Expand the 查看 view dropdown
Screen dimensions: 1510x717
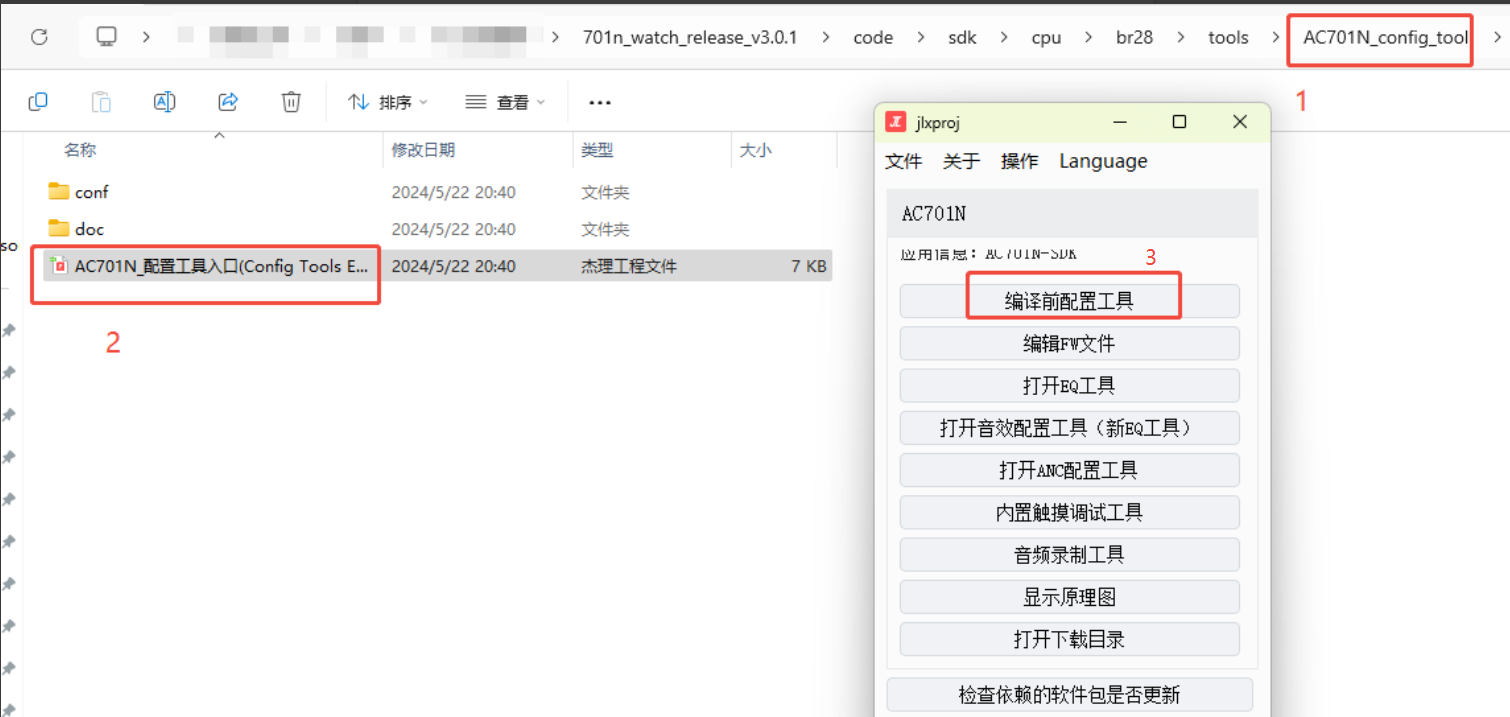(506, 102)
